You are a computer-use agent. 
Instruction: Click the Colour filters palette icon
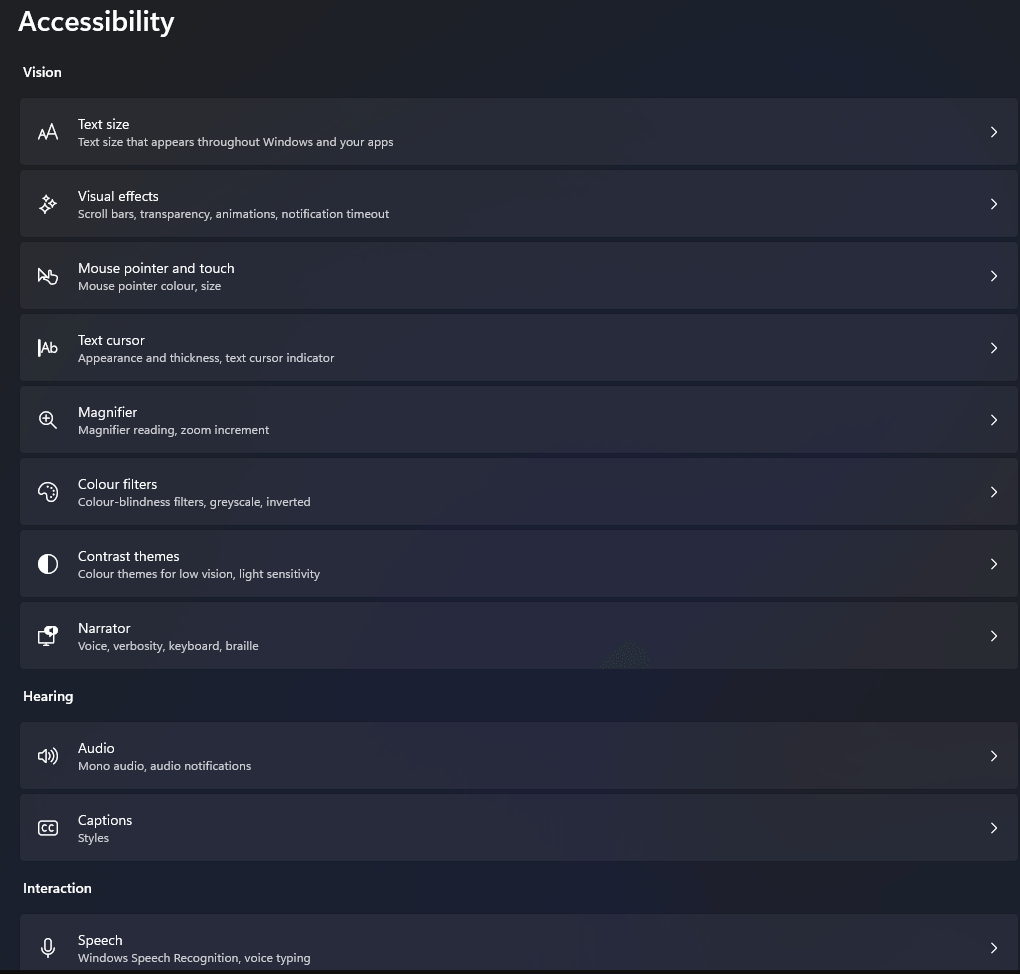coord(47,493)
